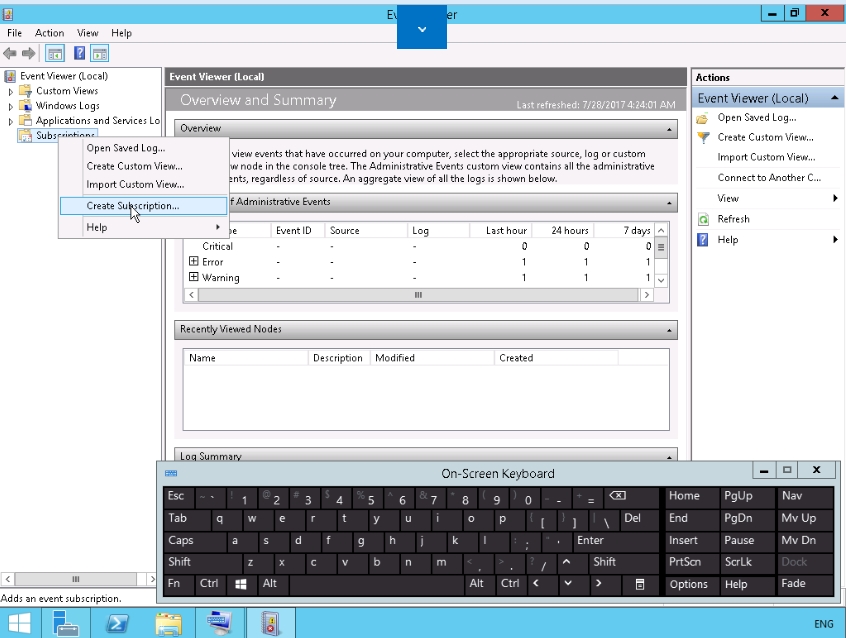Toggle the Fade key on On-Screen Keyboard
The width and height of the screenshot is (846, 638).
(806, 584)
